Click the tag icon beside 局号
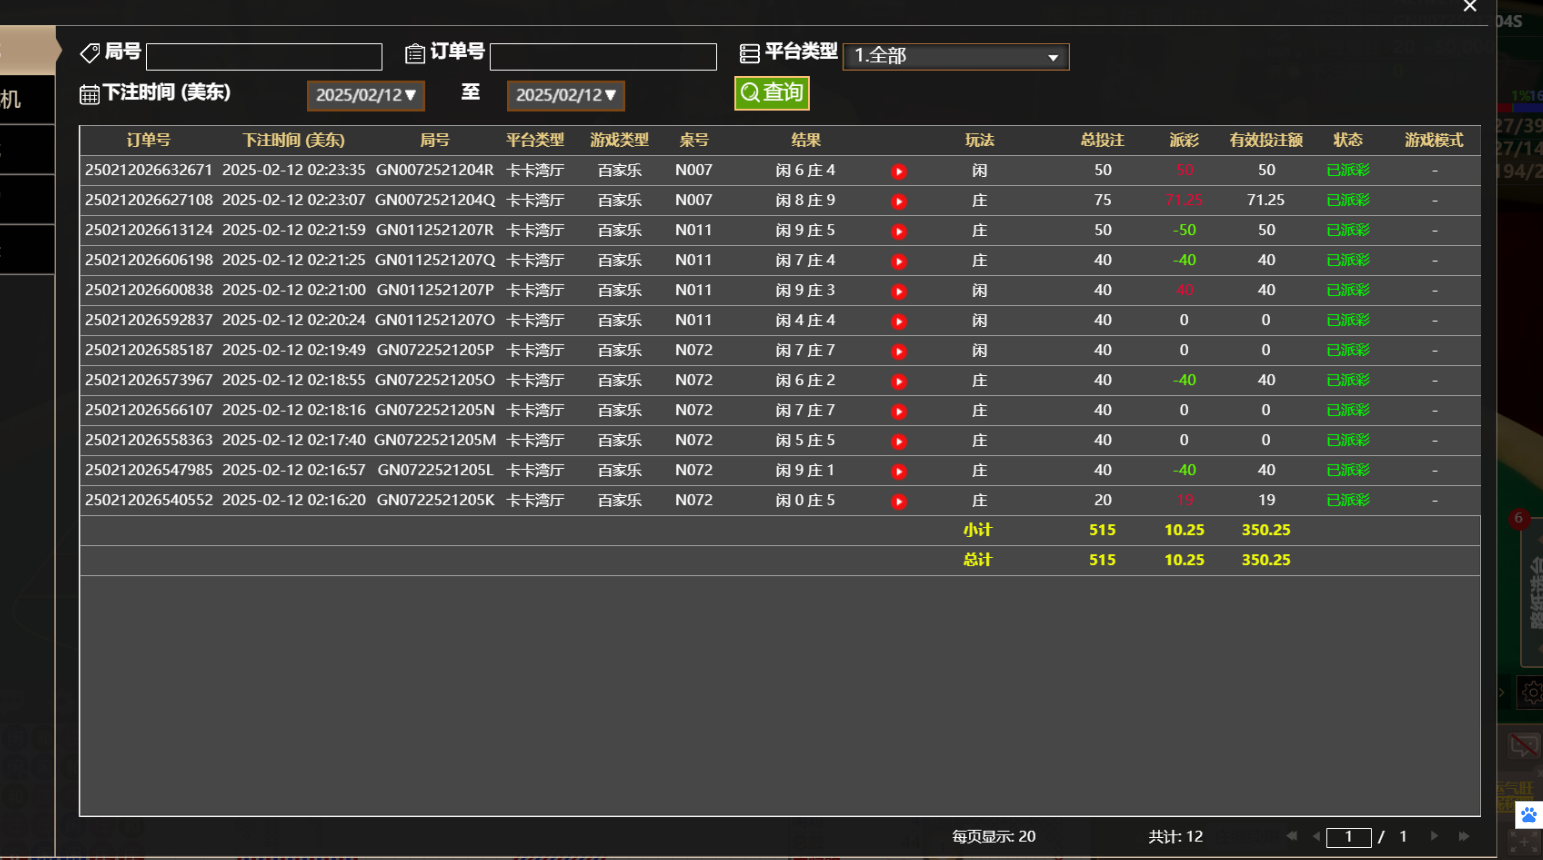Viewport: 1543px width, 860px height. (91, 52)
